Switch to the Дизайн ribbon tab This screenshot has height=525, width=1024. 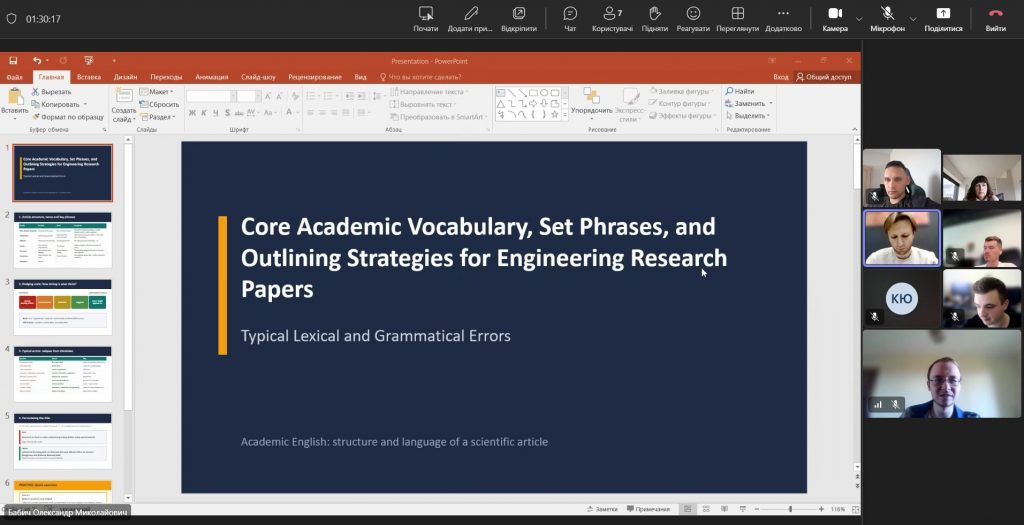click(125, 77)
